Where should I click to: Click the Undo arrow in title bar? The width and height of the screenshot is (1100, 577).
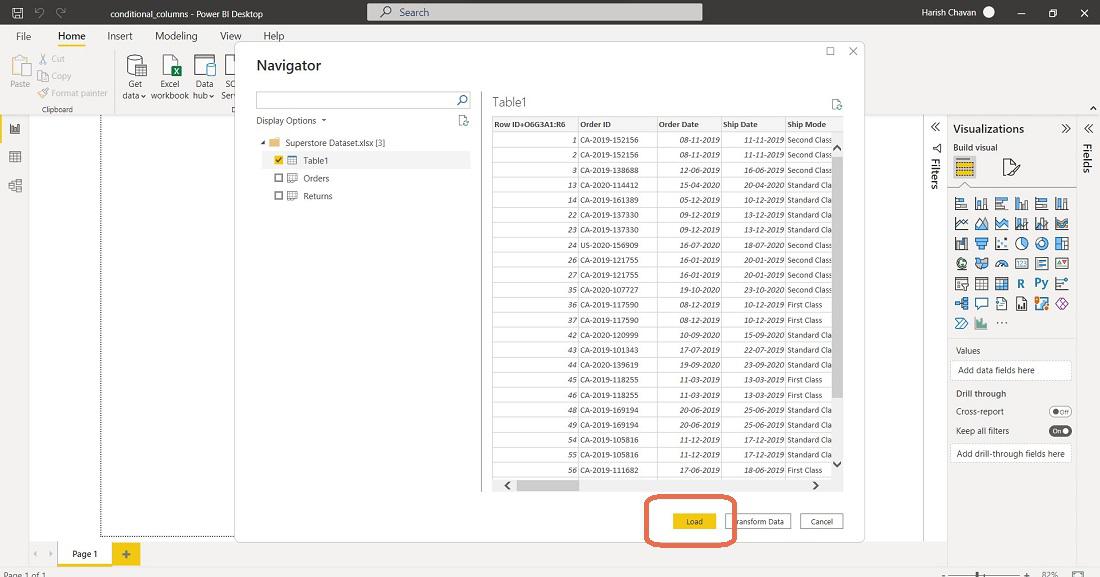(x=39, y=13)
